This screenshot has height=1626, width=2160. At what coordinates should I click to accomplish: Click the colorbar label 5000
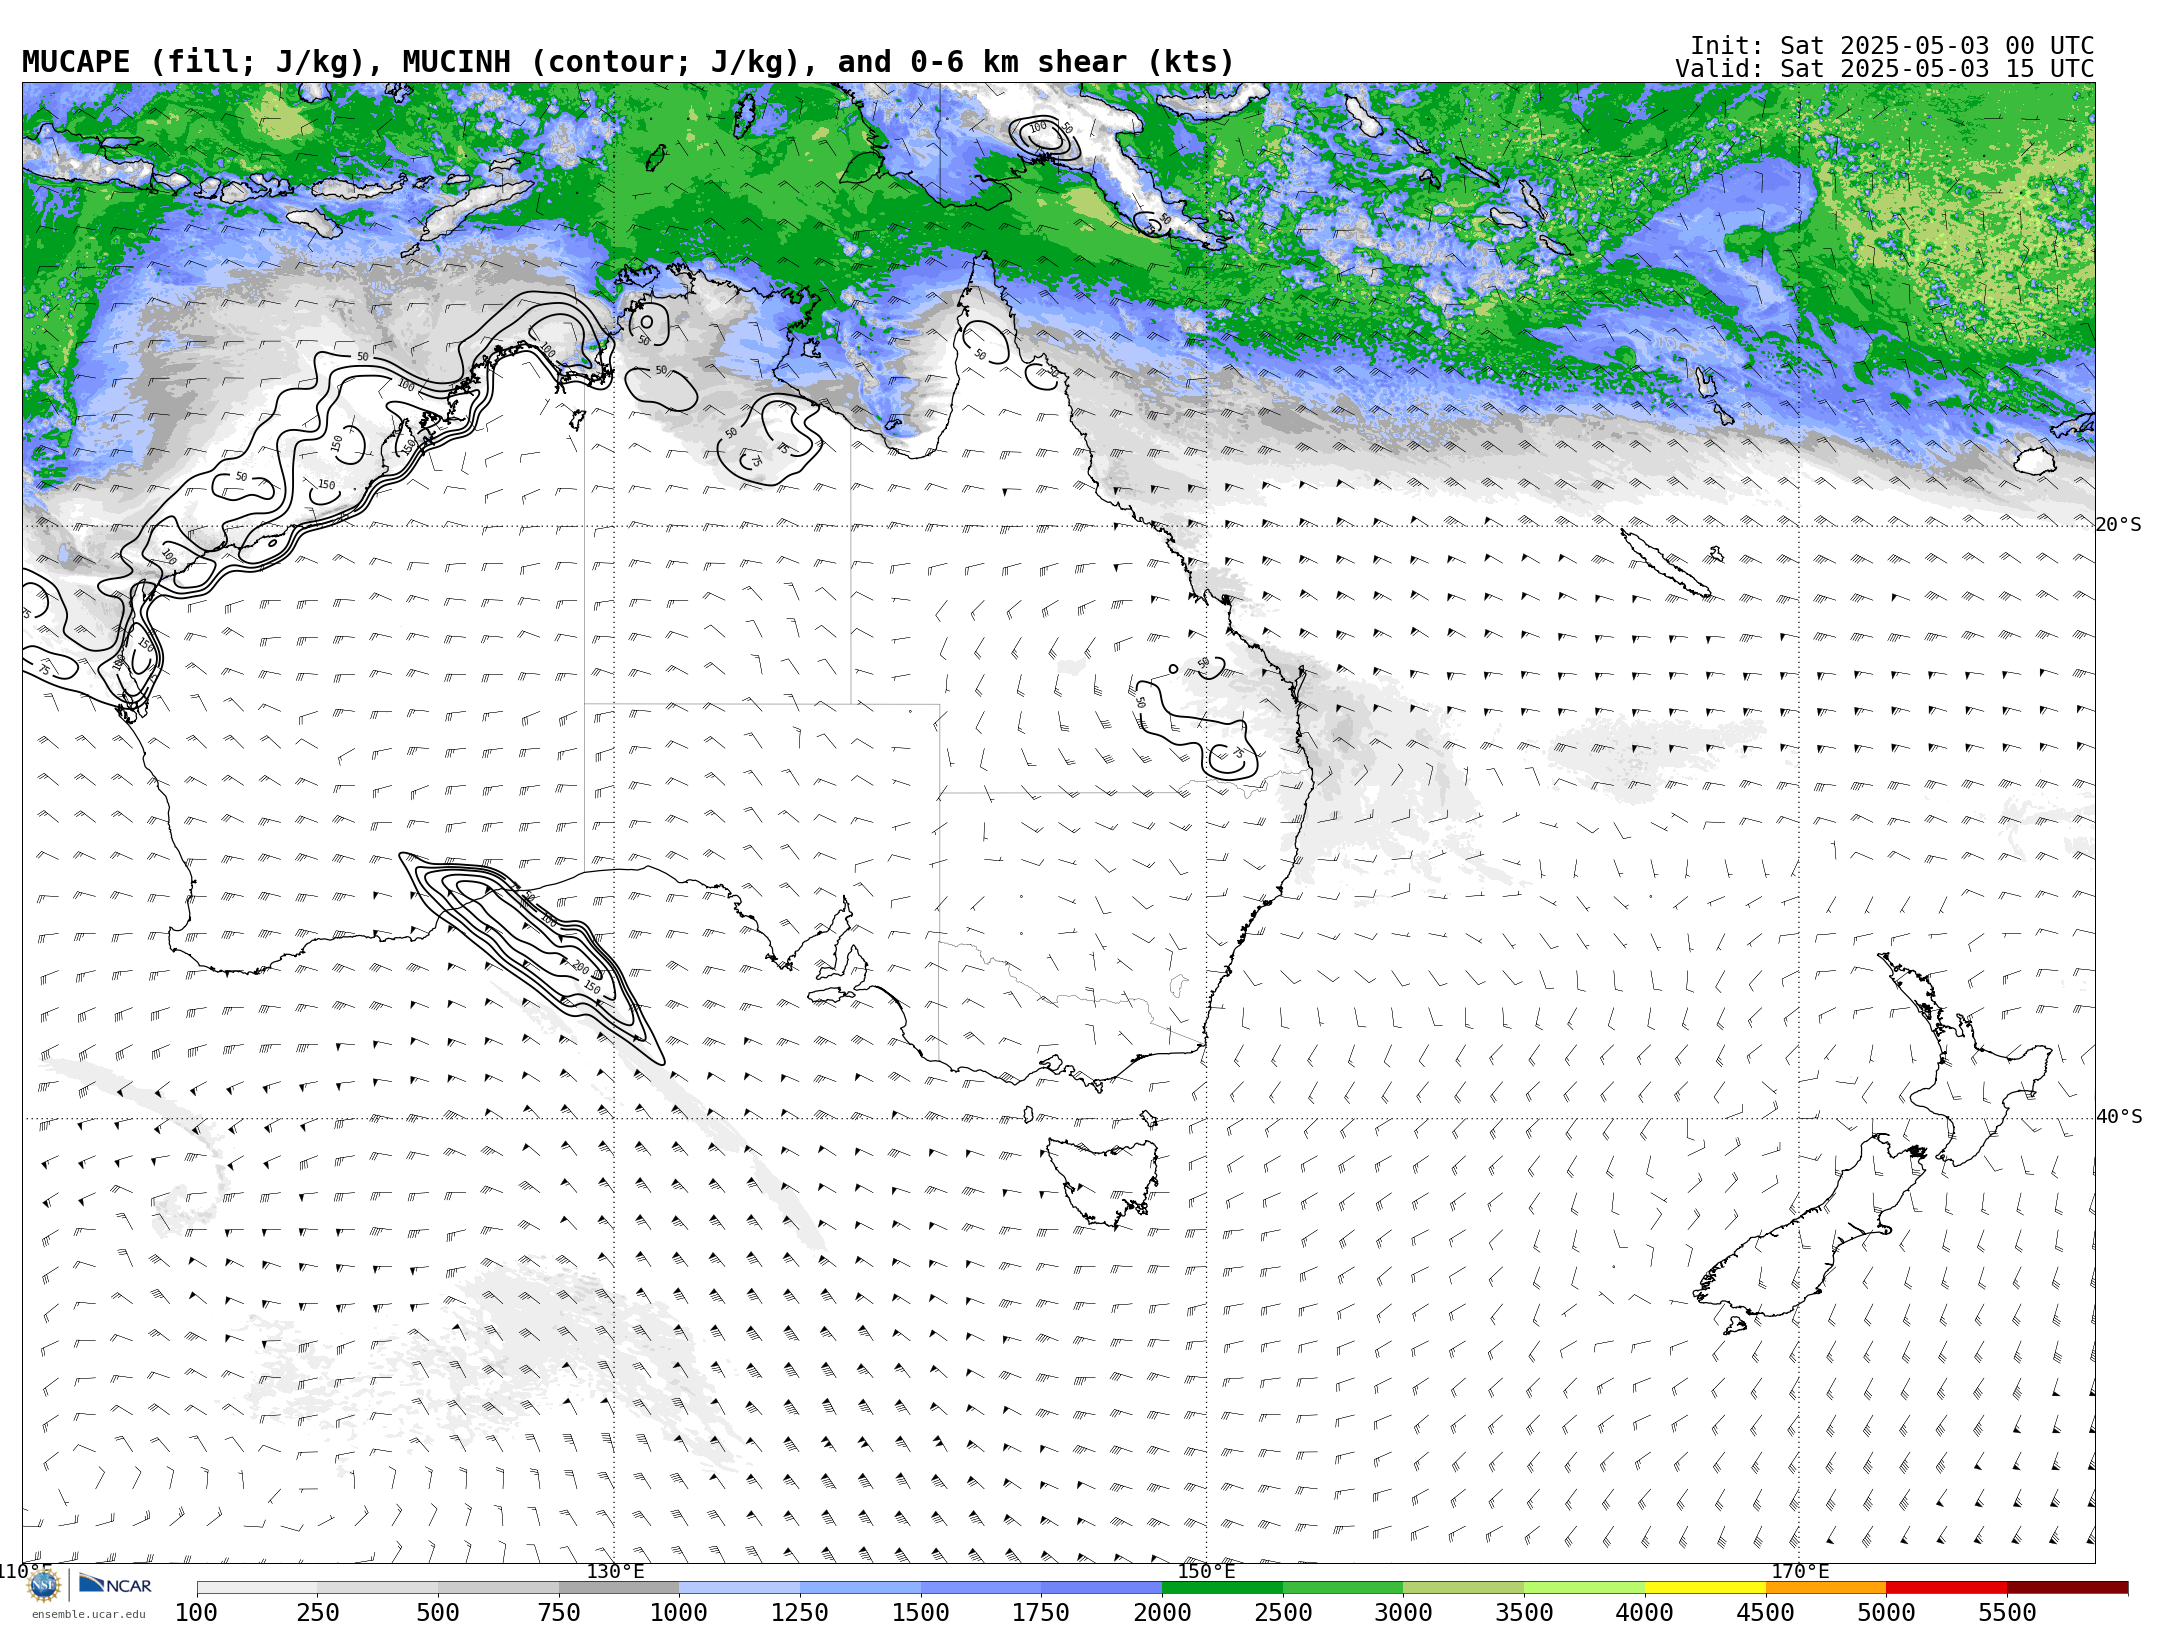click(1886, 1613)
